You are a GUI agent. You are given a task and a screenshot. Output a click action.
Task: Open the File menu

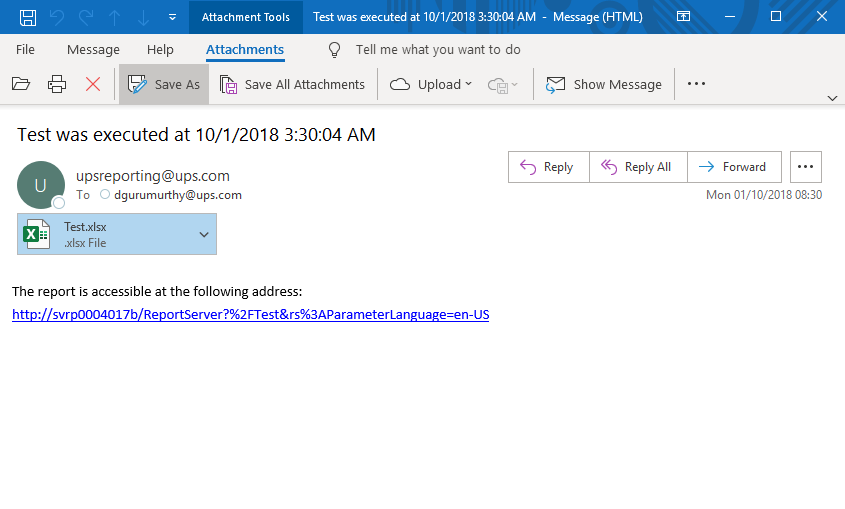25,50
